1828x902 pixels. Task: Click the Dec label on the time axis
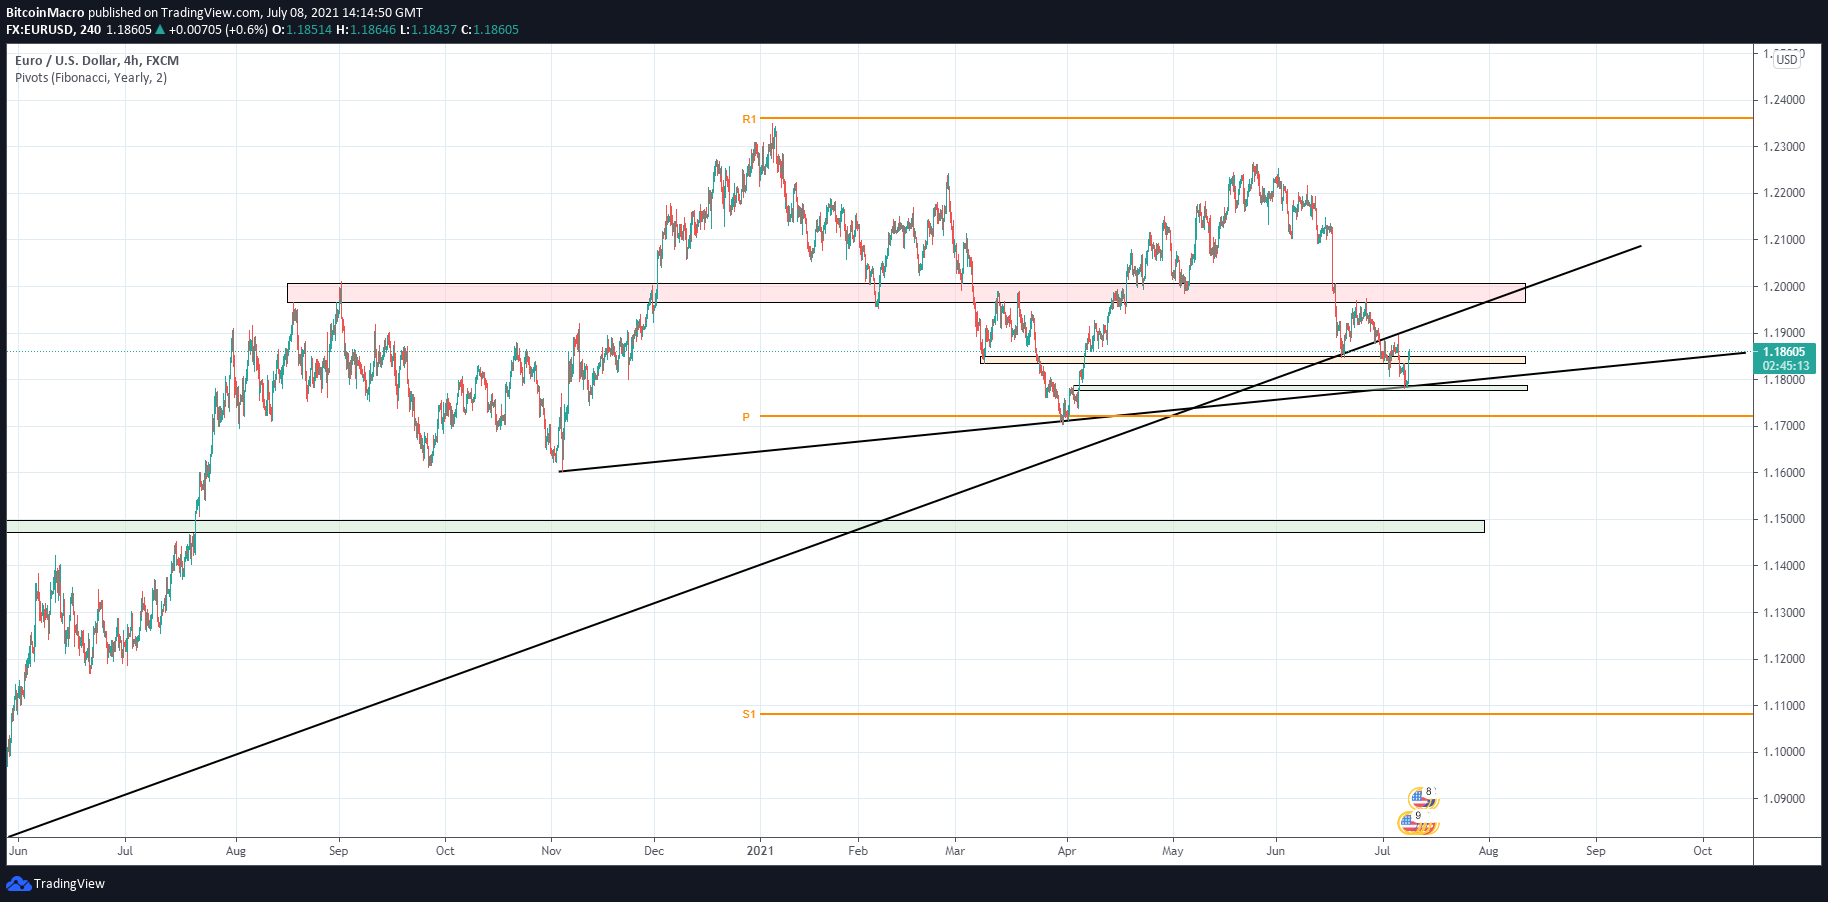[x=654, y=851]
